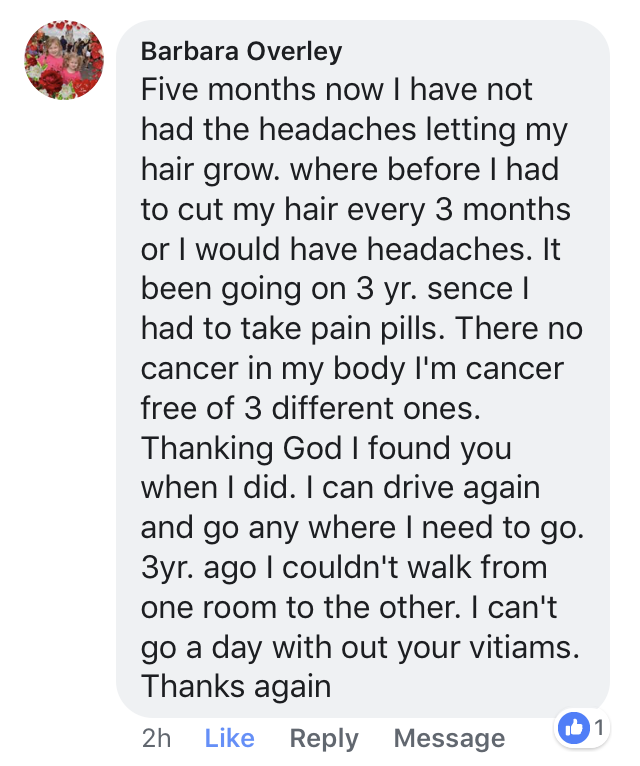Select the line "Thanking God I found you"
This screenshot has width=640, height=766.
[x=326, y=448]
